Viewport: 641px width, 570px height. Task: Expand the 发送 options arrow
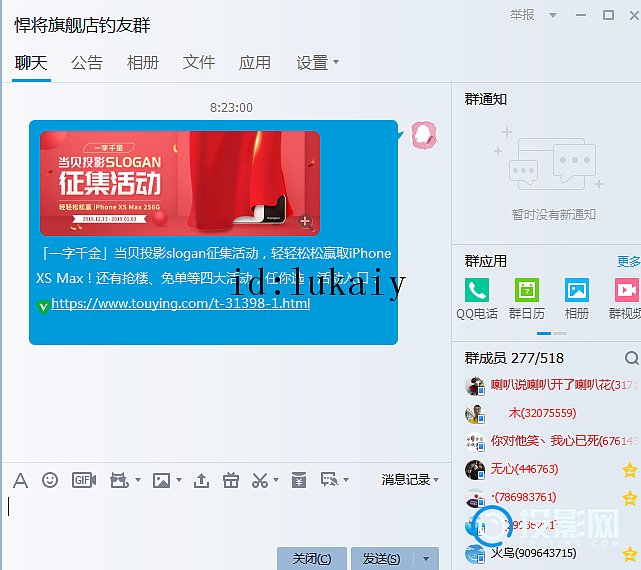click(x=426, y=559)
